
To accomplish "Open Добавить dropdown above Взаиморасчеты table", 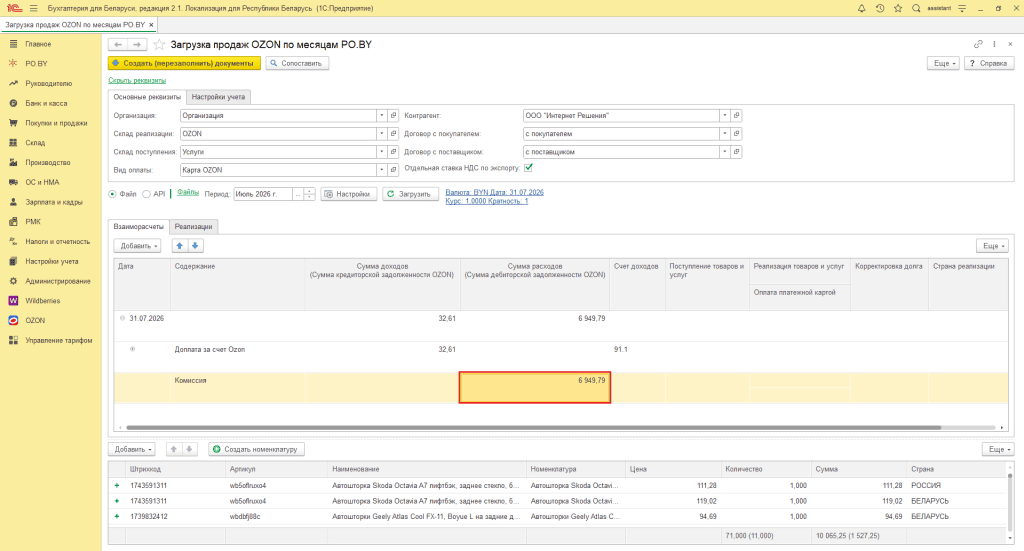I will [137, 245].
